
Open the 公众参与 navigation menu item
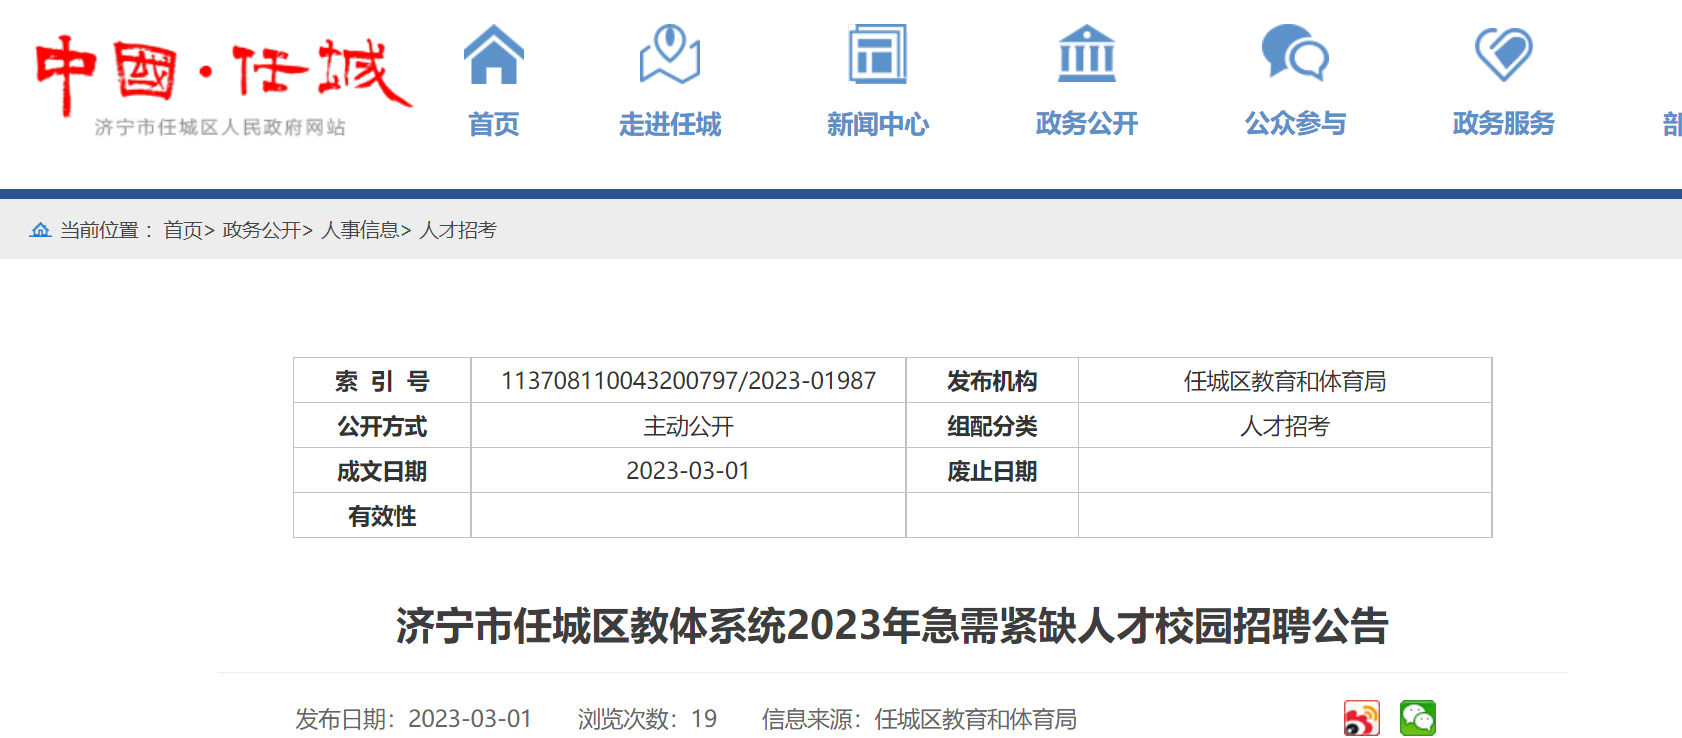[1295, 124]
